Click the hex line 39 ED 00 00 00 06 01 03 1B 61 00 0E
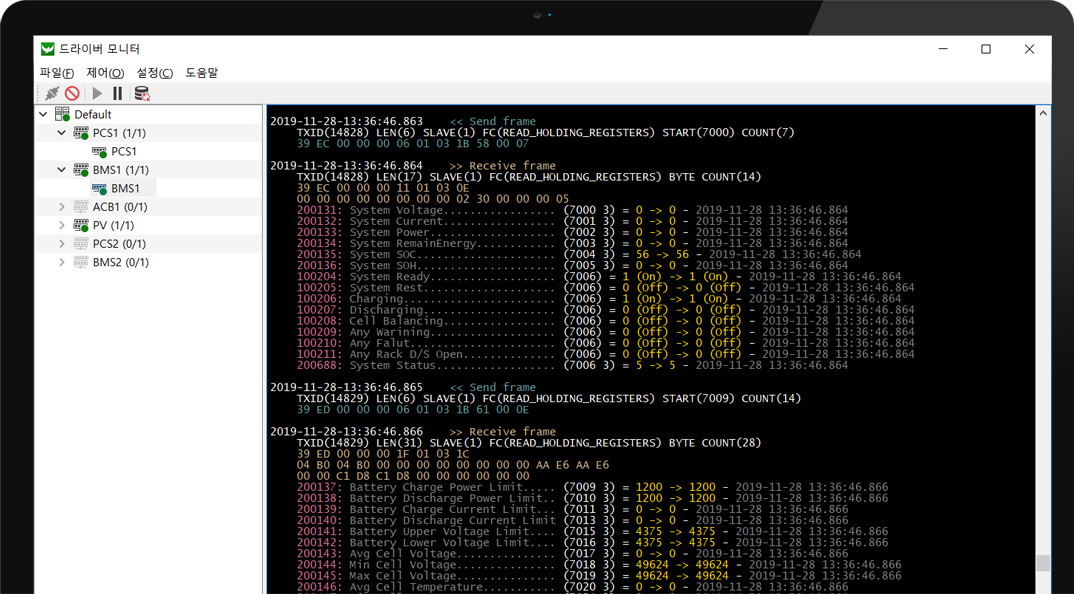Viewport: 1074px width, 594px height. (x=413, y=409)
